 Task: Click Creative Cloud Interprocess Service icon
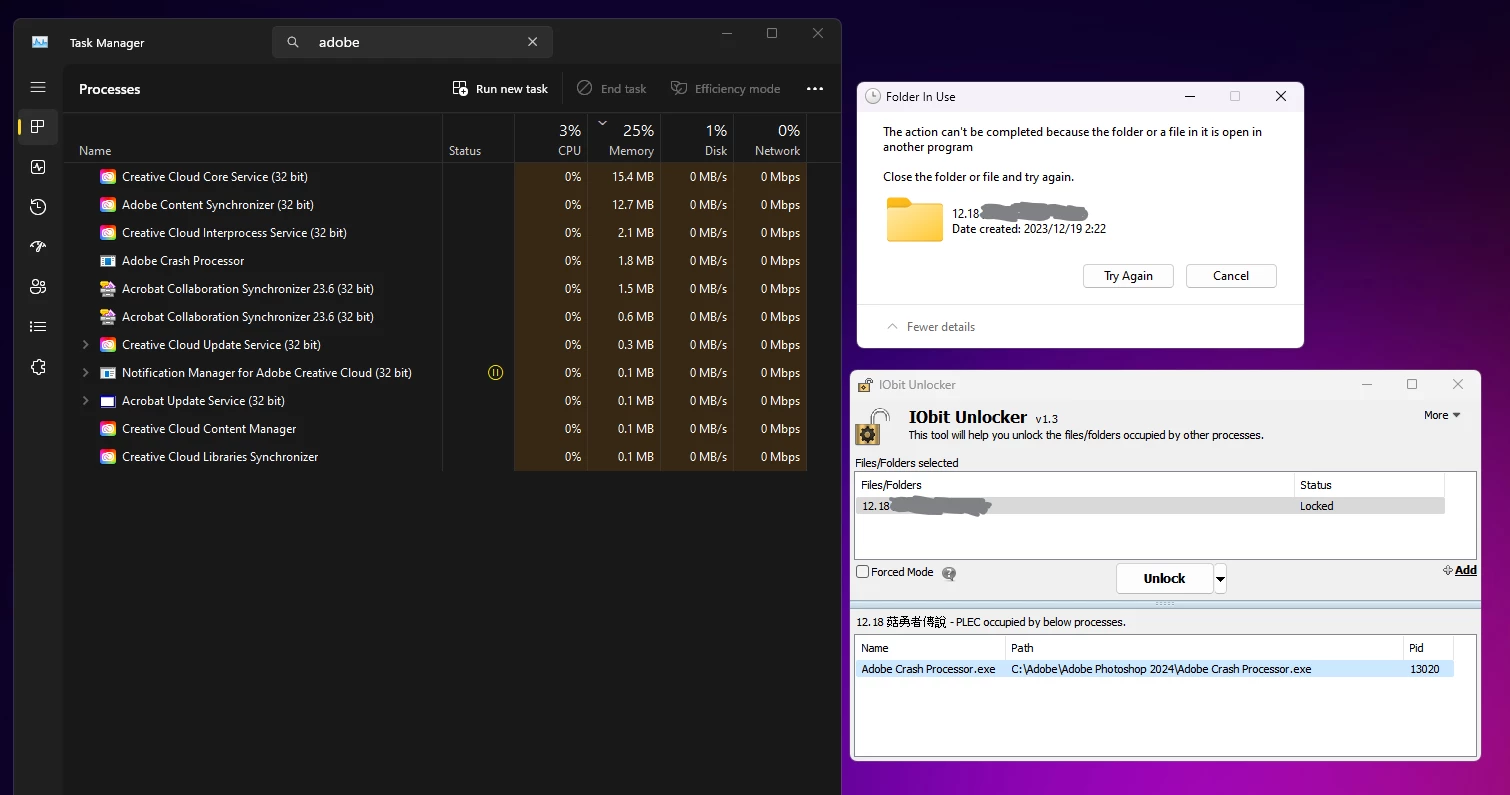[x=108, y=233]
